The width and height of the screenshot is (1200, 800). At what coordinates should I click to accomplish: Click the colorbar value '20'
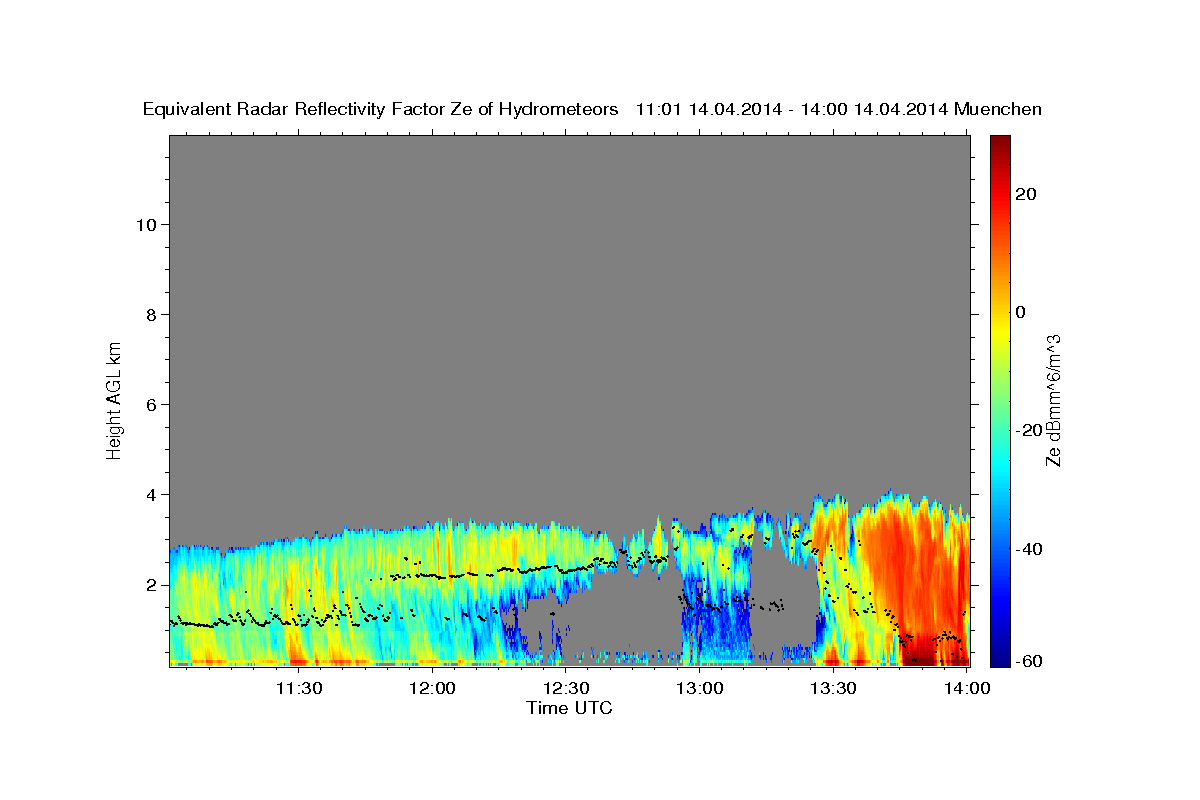click(1025, 194)
